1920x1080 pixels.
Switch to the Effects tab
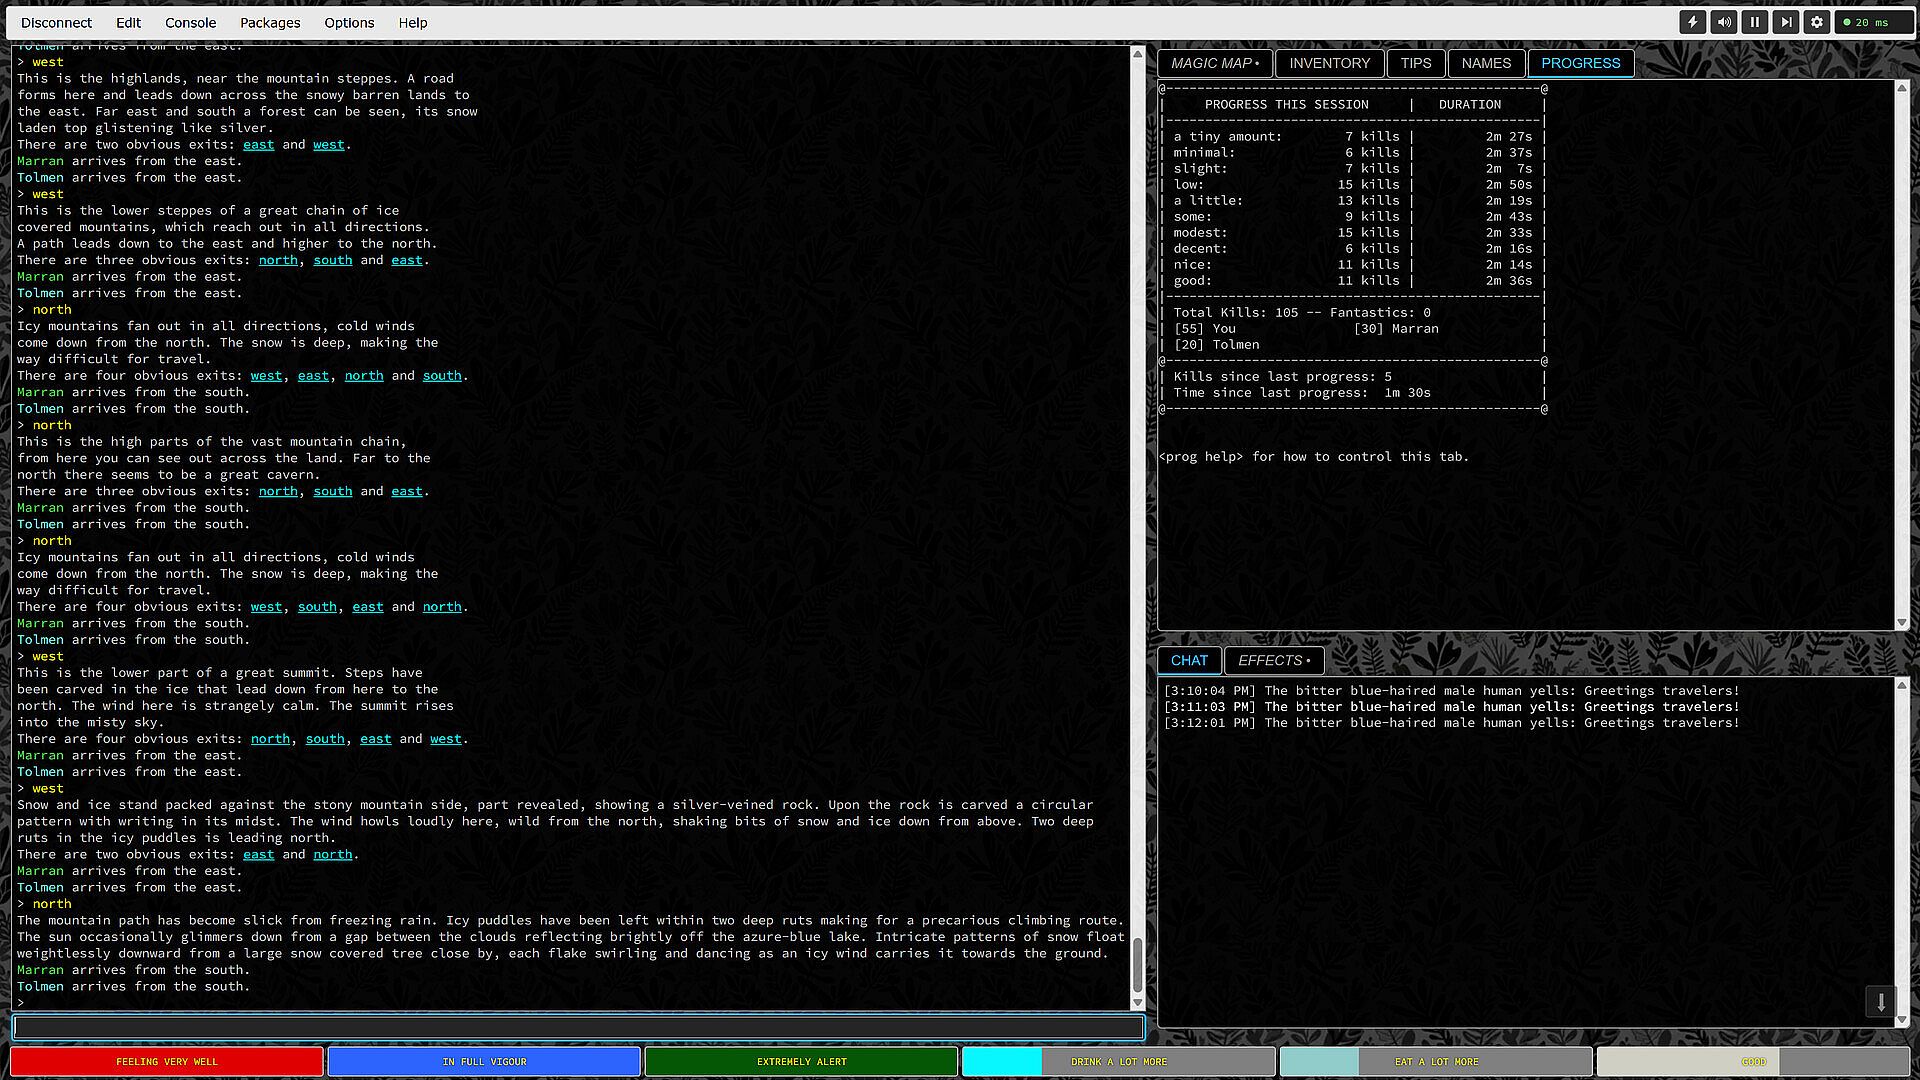pyautogui.click(x=1274, y=660)
